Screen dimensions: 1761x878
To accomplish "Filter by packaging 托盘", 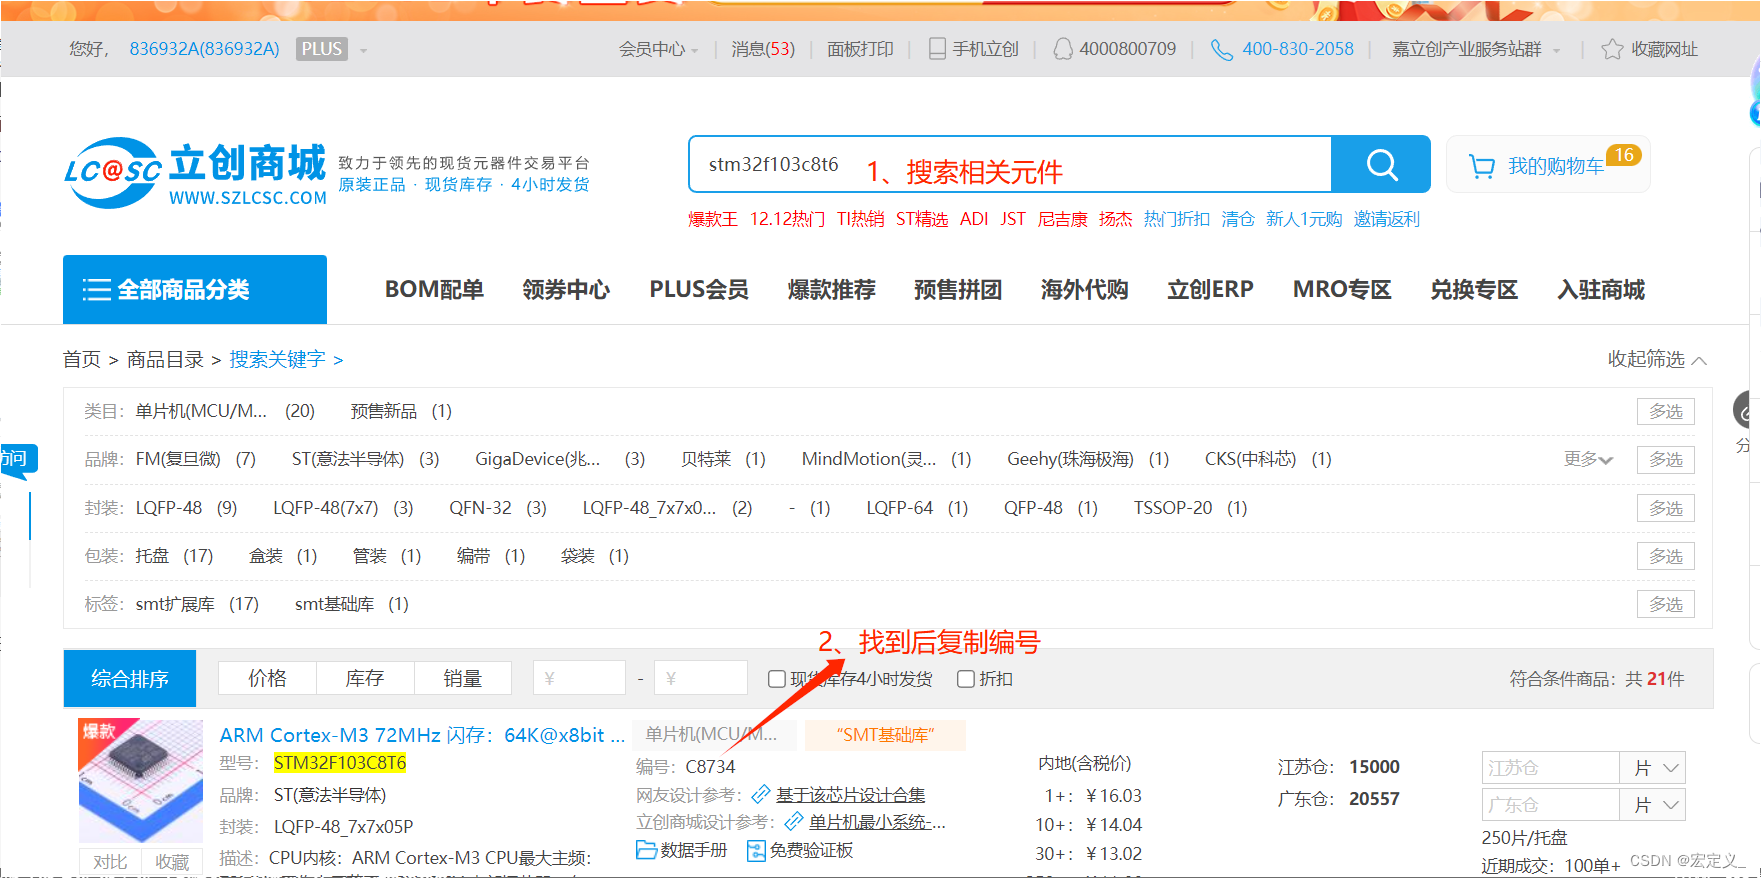I will tap(174, 556).
